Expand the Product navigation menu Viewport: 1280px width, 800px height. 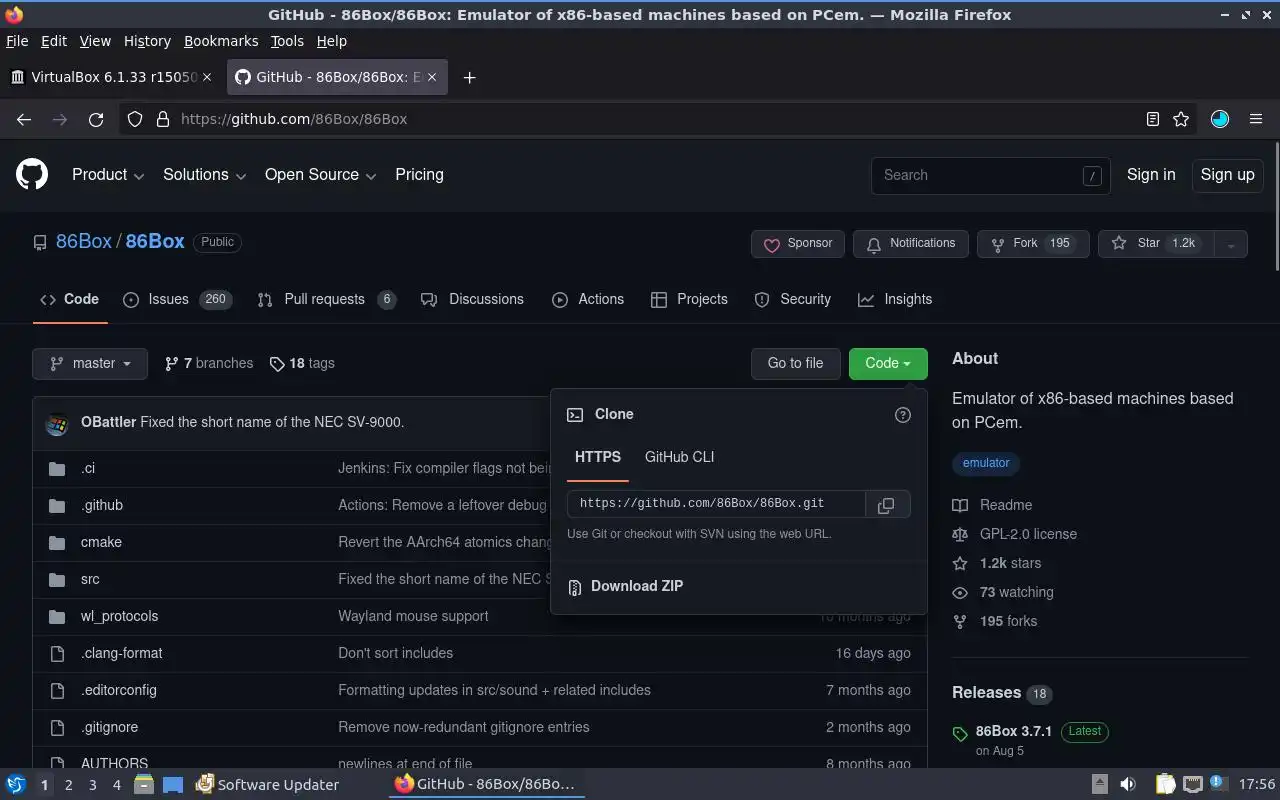click(108, 175)
